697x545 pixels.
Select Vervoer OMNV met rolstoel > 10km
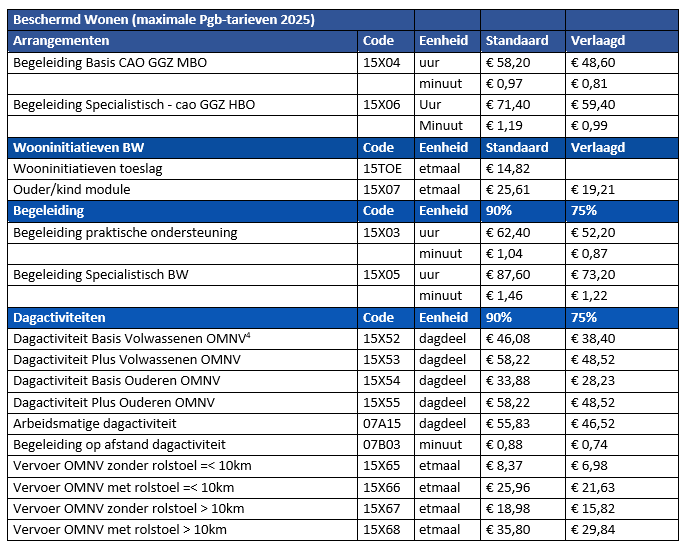click(x=120, y=530)
